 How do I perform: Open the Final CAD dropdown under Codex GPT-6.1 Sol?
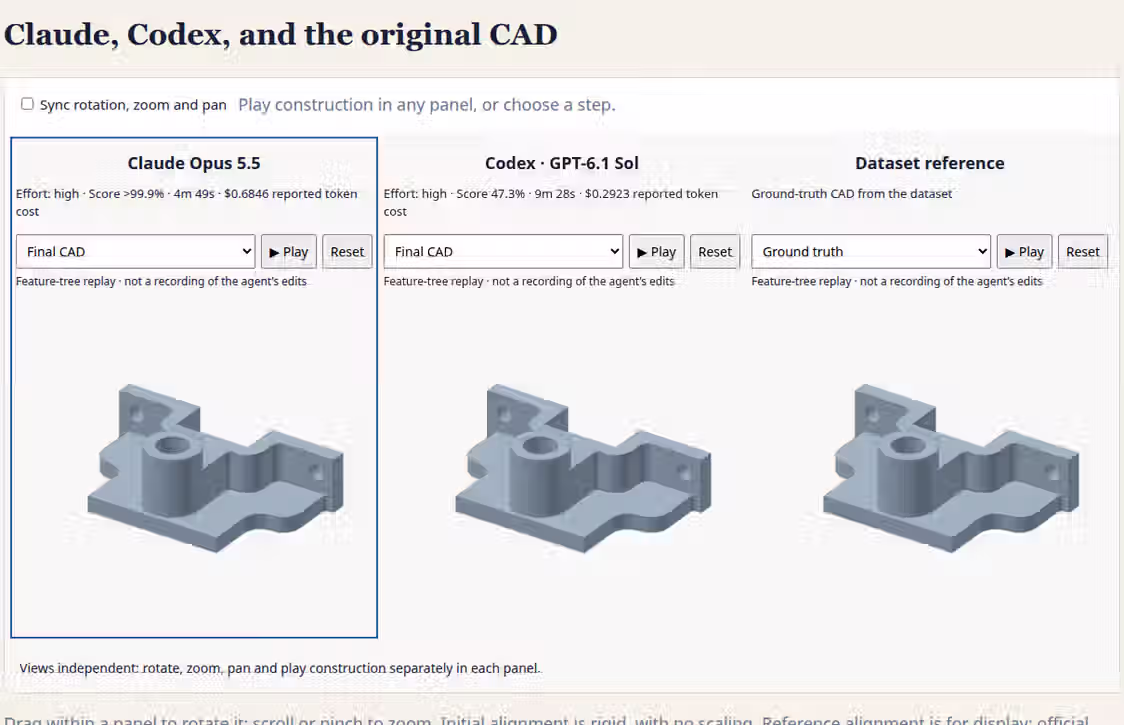click(x=503, y=252)
